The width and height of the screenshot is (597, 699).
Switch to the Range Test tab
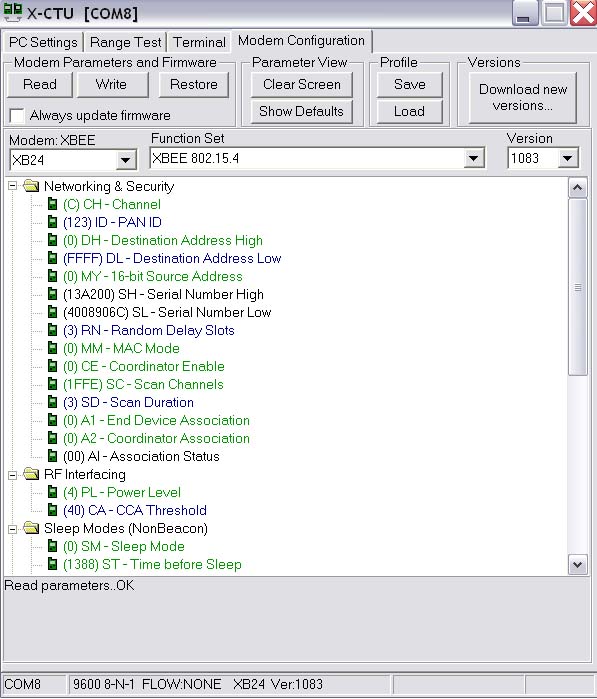pos(125,42)
